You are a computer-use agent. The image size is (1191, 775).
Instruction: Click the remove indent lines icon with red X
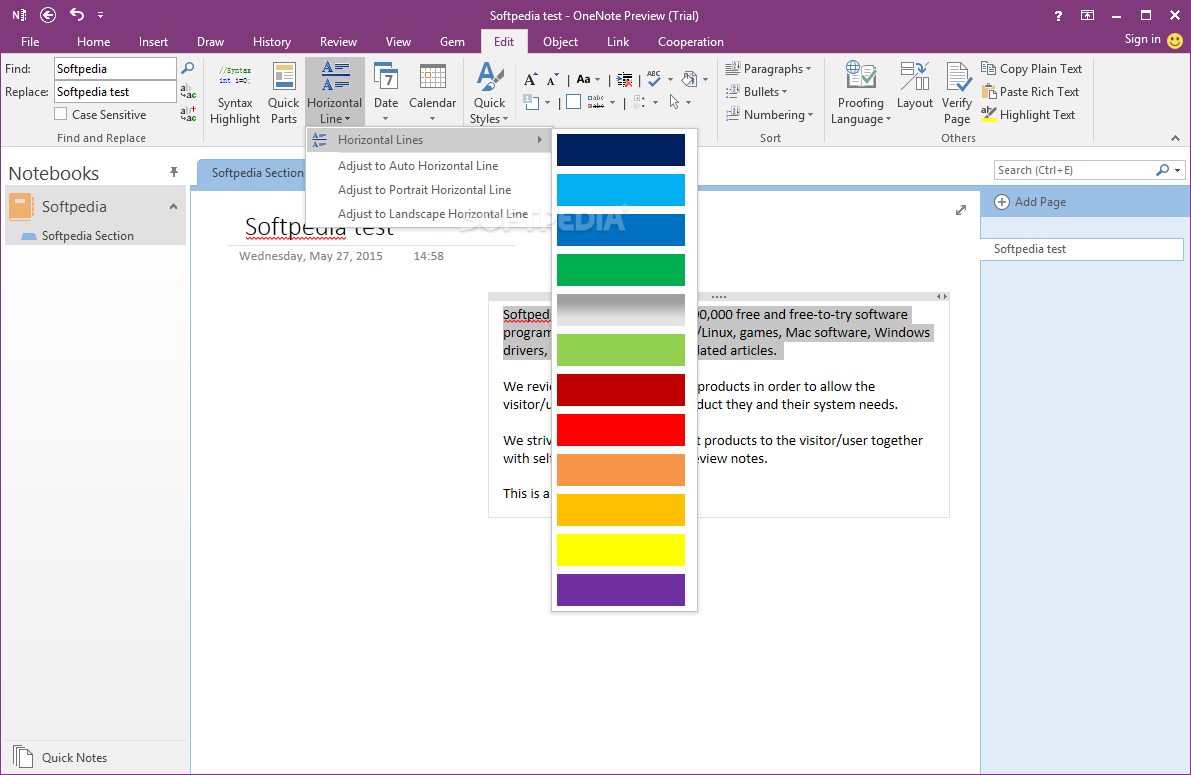624,79
